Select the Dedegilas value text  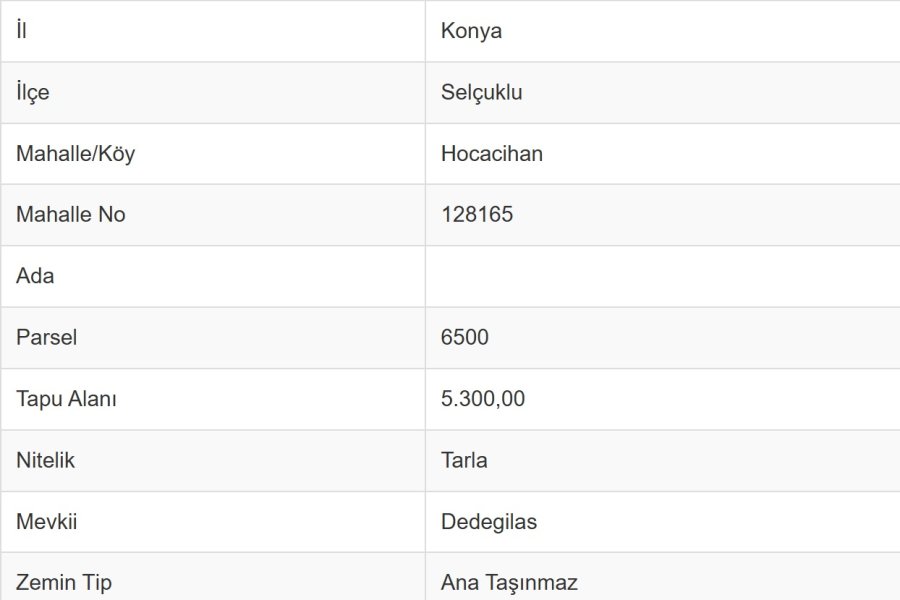click(x=489, y=522)
